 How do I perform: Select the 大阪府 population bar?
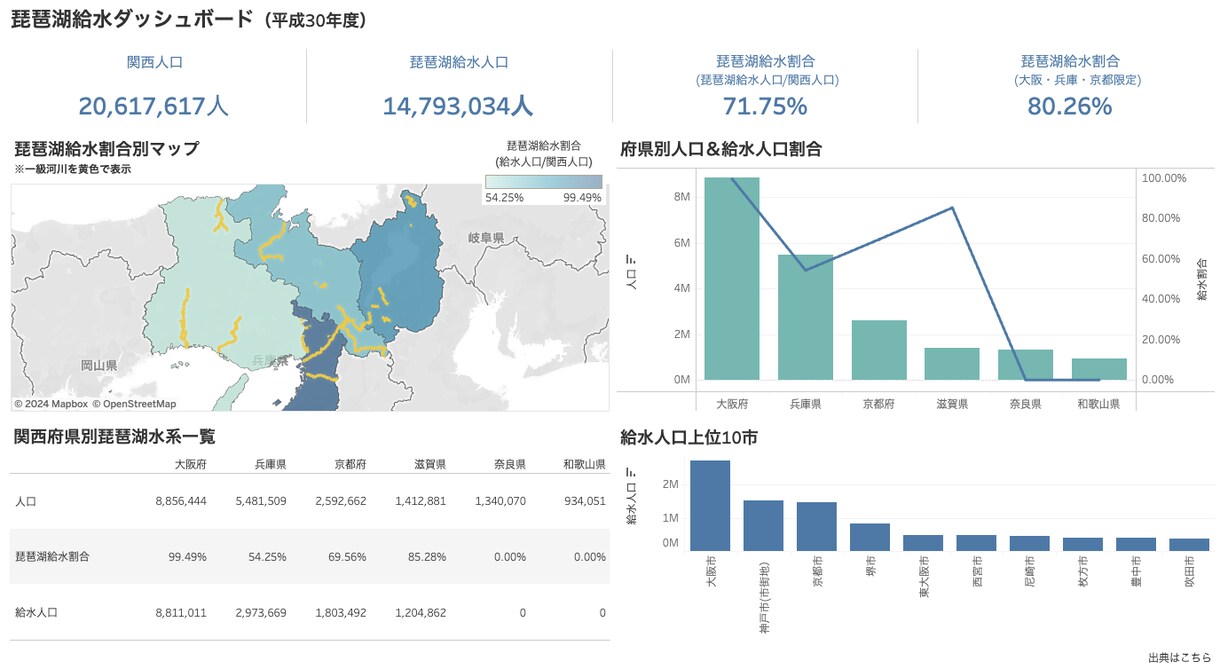732,279
